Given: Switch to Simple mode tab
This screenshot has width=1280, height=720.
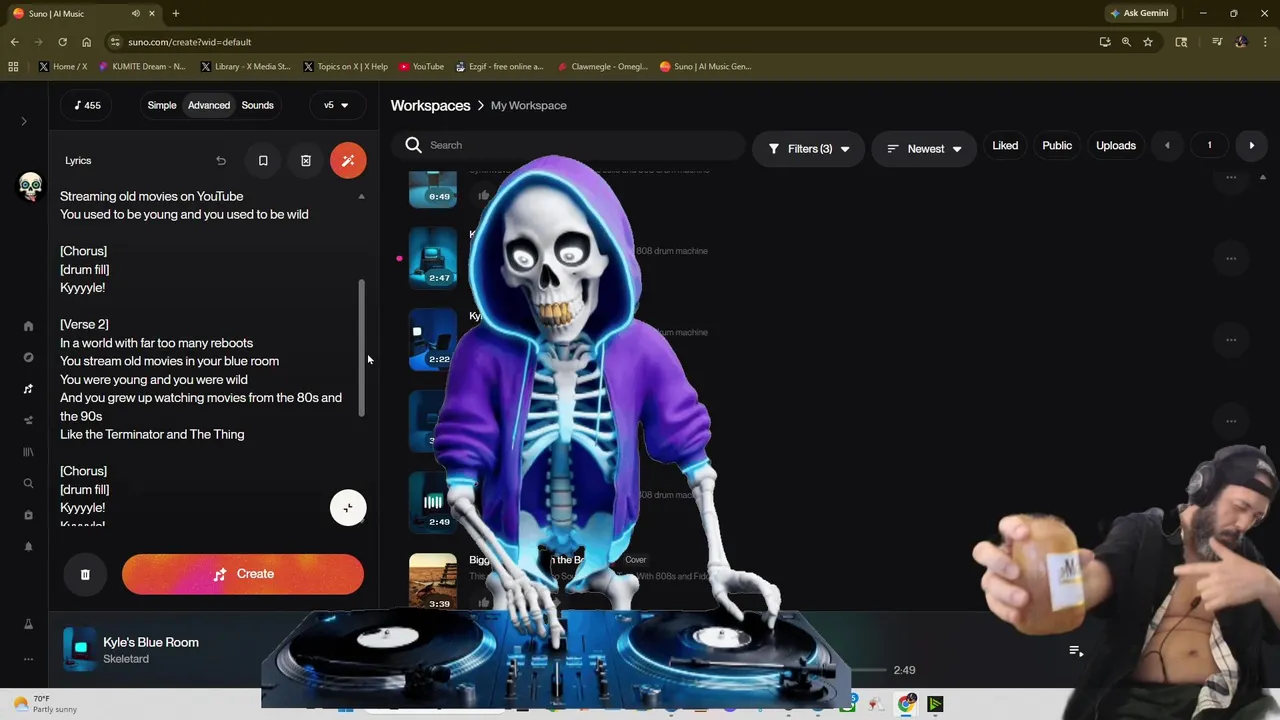Looking at the screenshot, I should 162,105.
